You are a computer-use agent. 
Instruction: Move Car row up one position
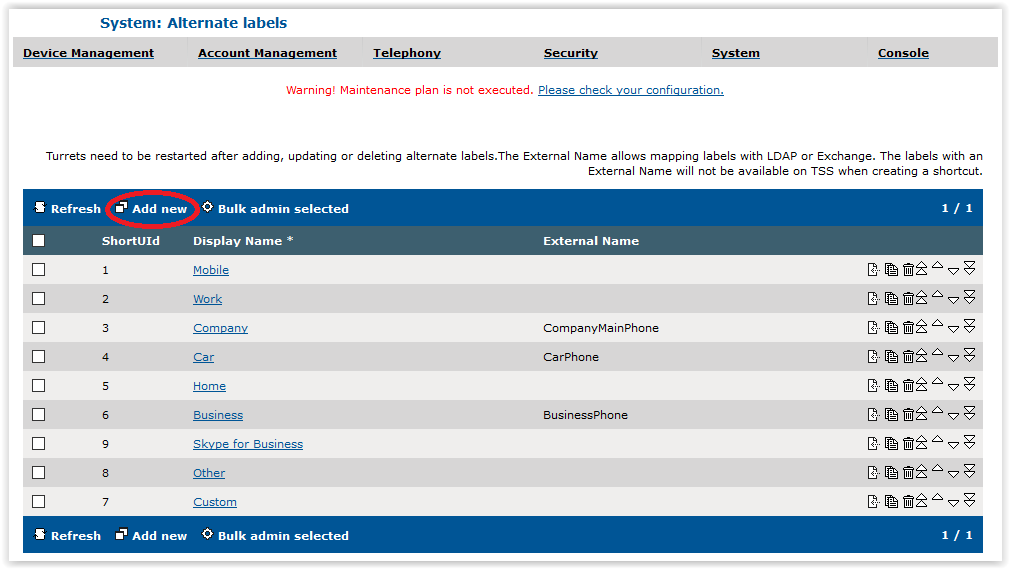938,352
